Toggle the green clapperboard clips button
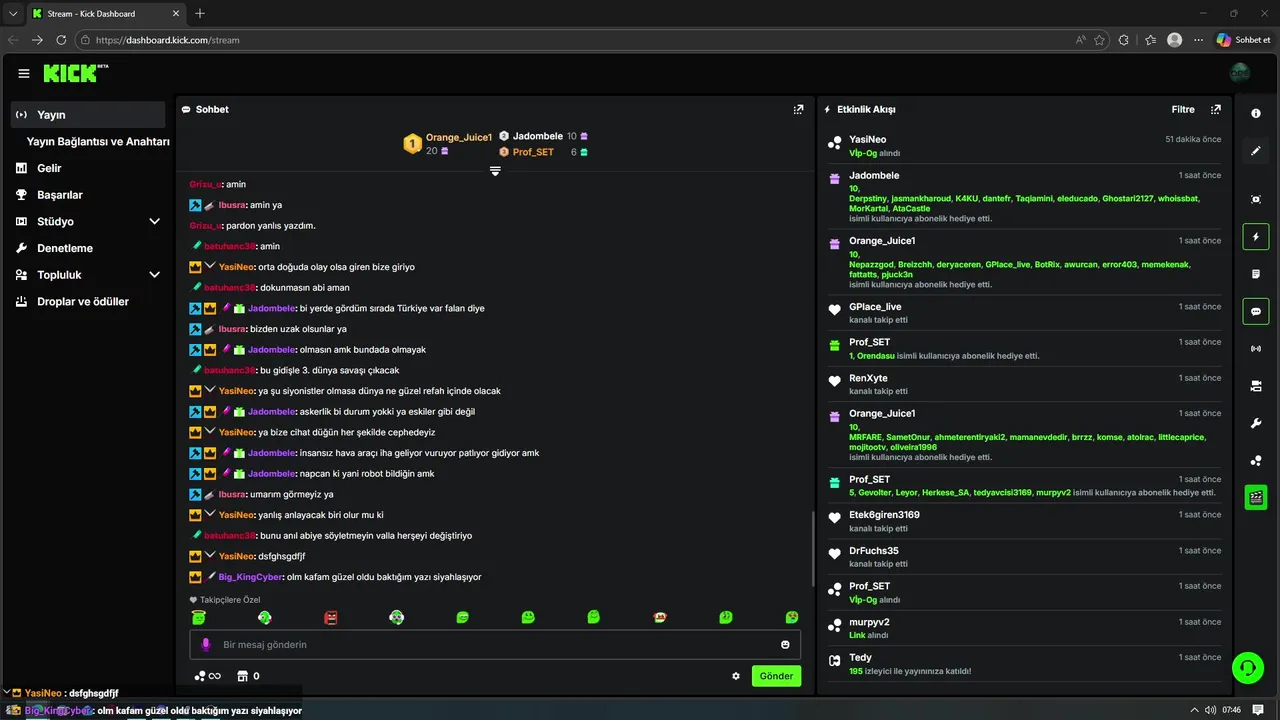1280x720 pixels. (x=1256, y=497)
